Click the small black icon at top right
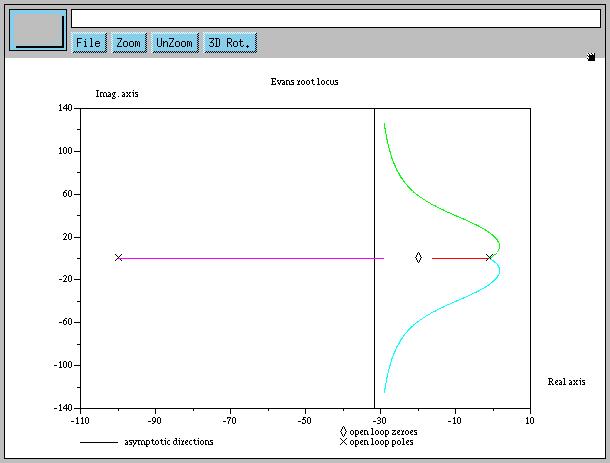The height and width of the screenshot is (463, 610). [591, 57]
